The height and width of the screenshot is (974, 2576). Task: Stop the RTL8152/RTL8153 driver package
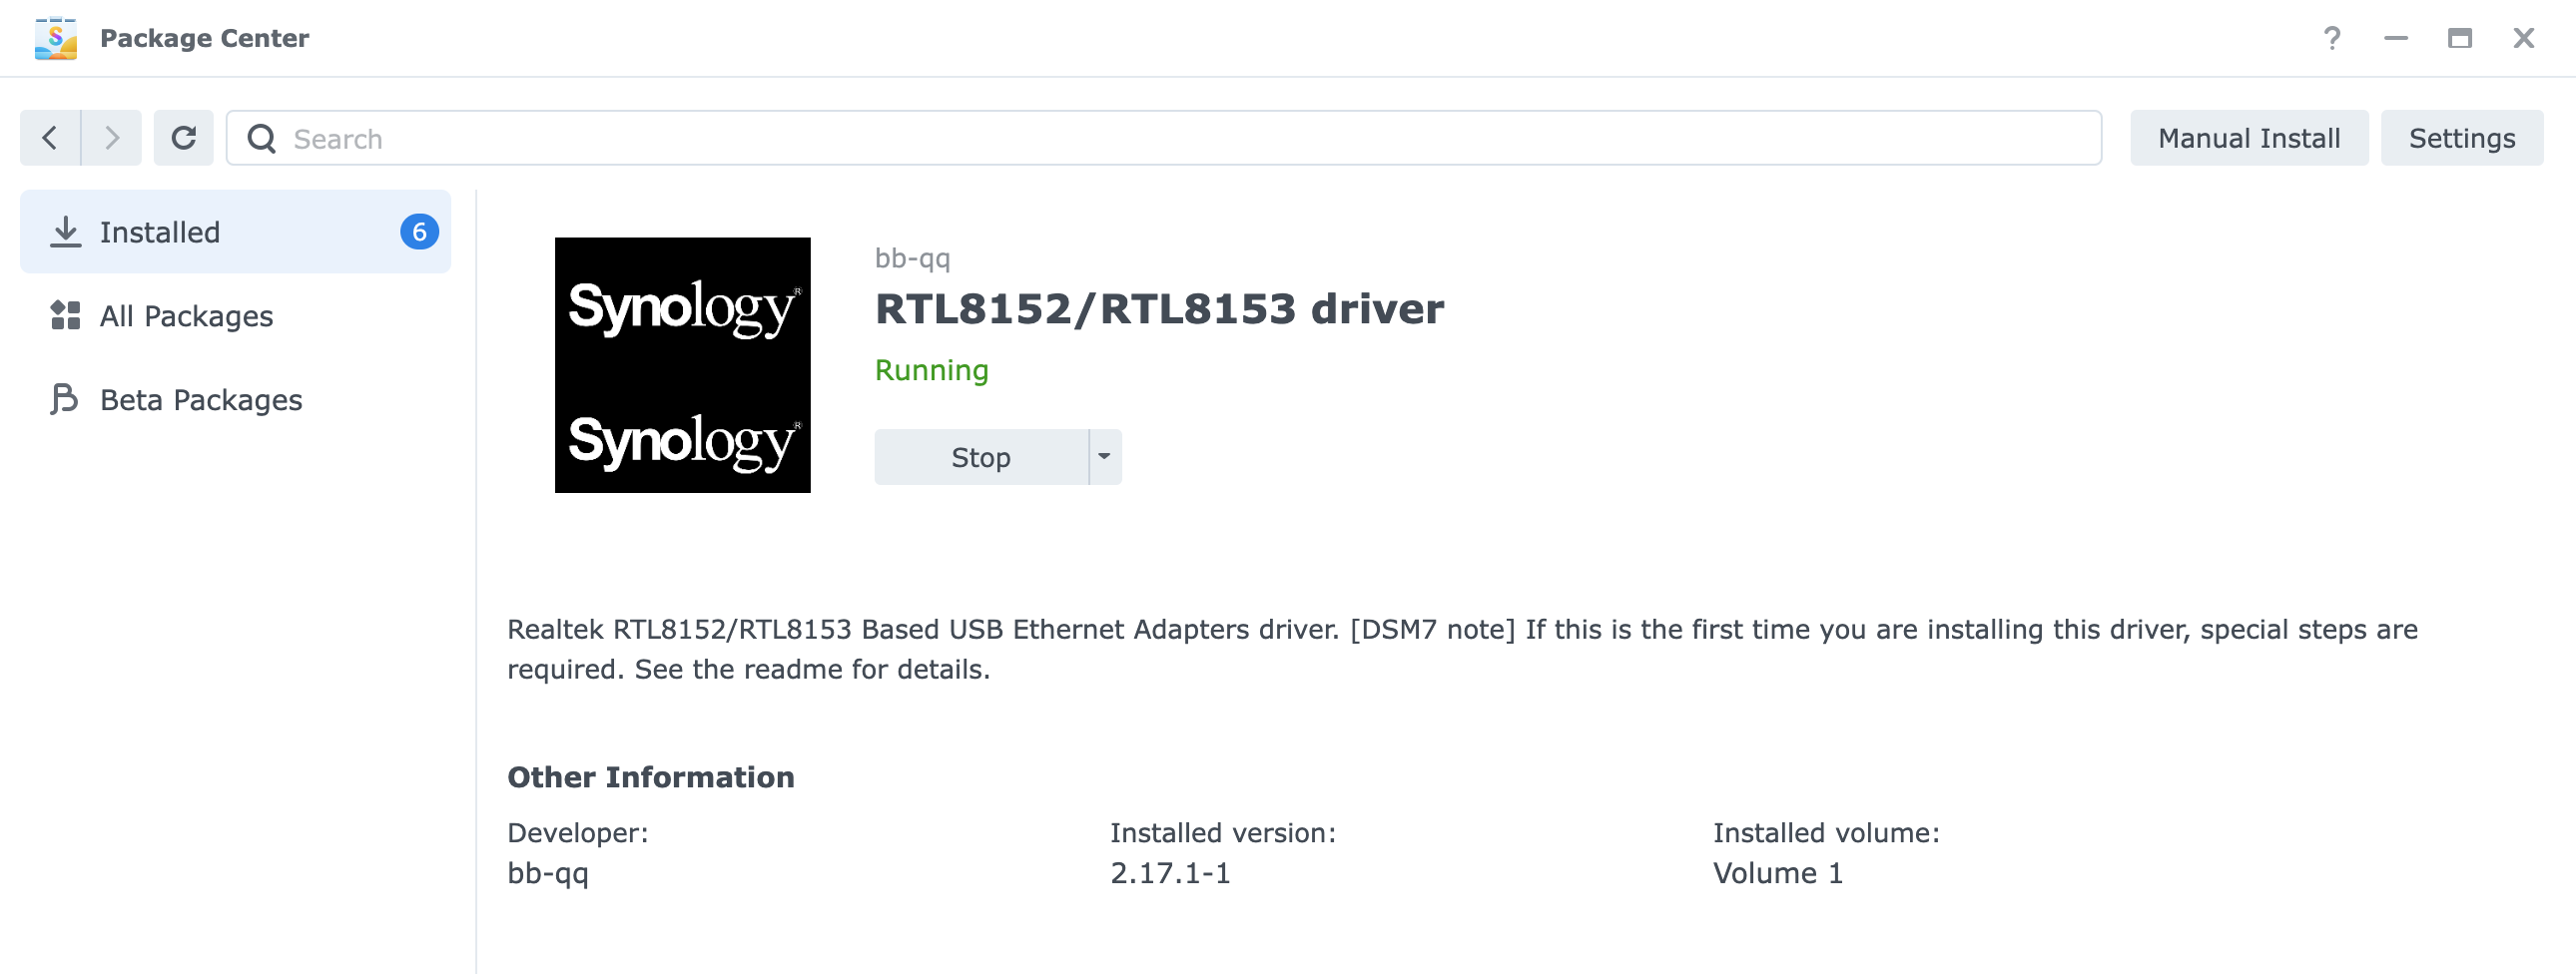(x=980, y=457)
